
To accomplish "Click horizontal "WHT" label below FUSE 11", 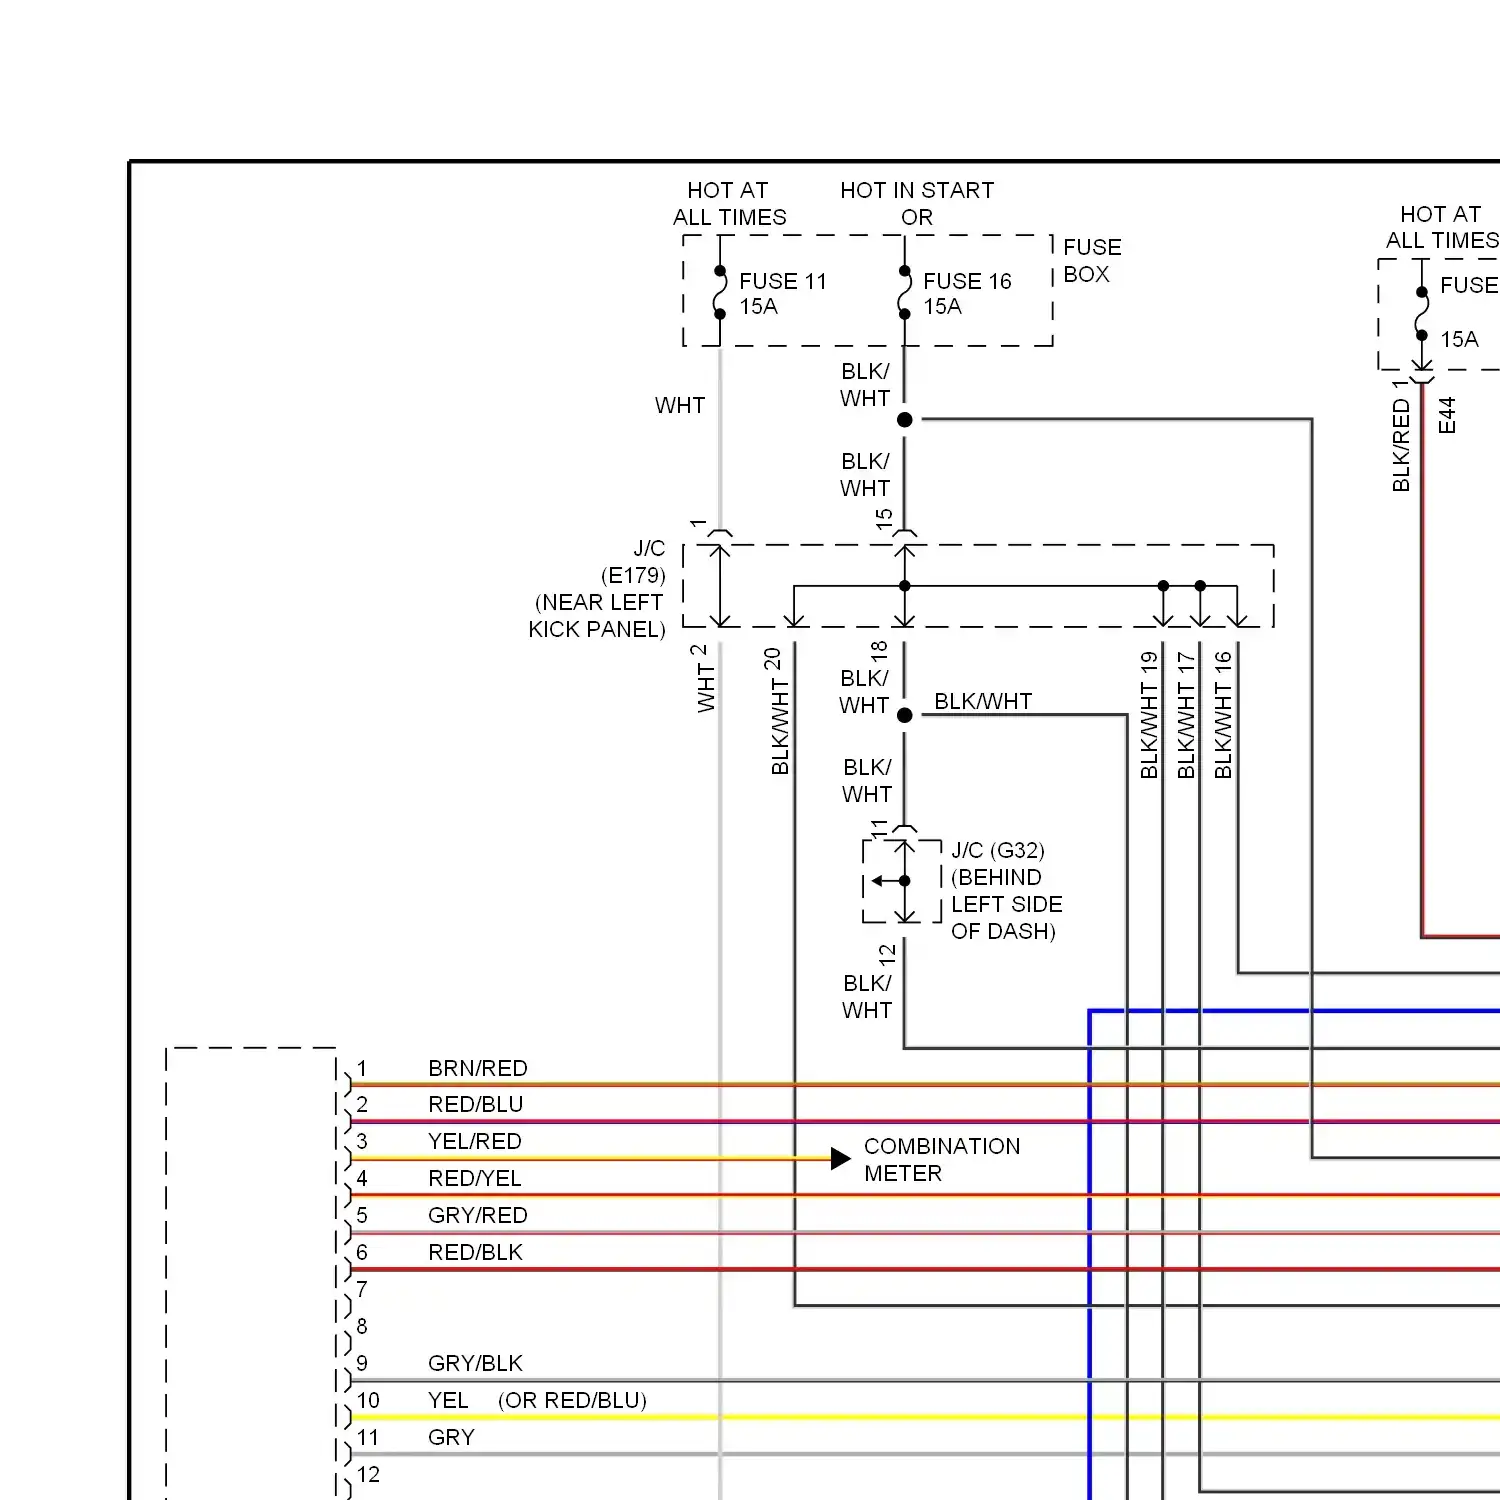I will 680,405.
